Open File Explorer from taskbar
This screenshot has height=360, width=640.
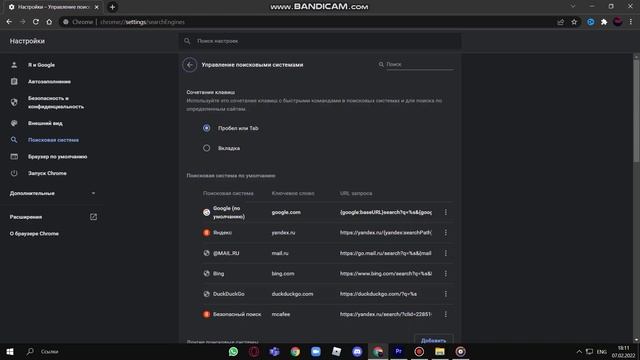tap(440, 351)
